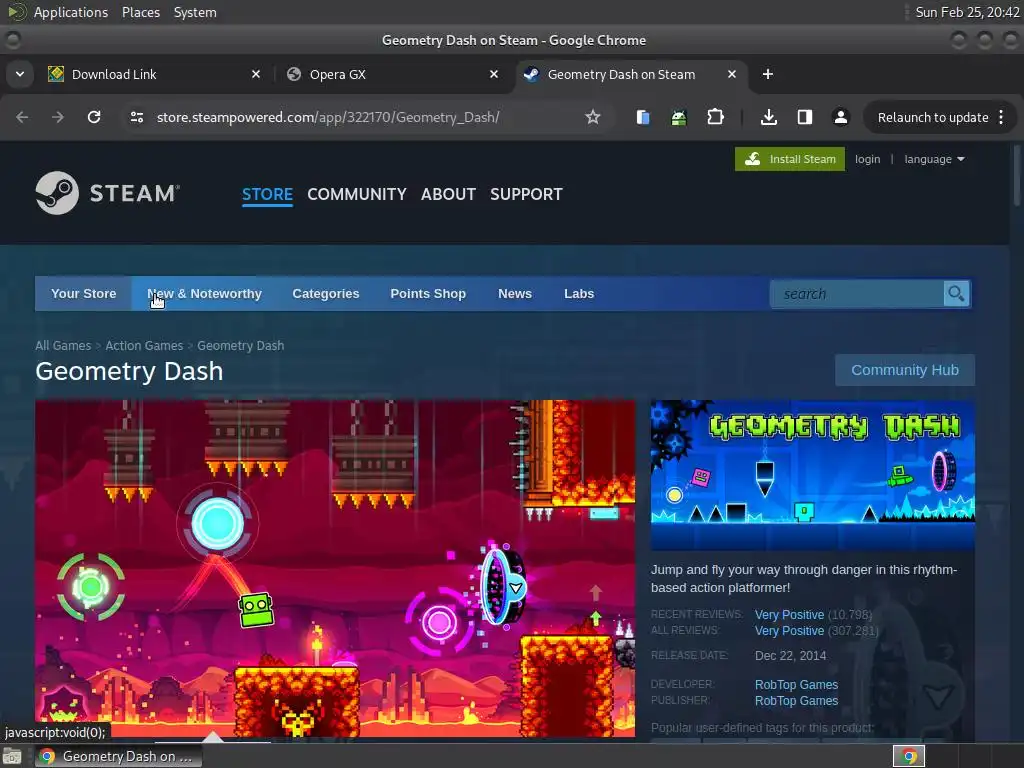The image size is (1024, 768).
Task: Reload the Steam page
Action: (x=94, y=117)
